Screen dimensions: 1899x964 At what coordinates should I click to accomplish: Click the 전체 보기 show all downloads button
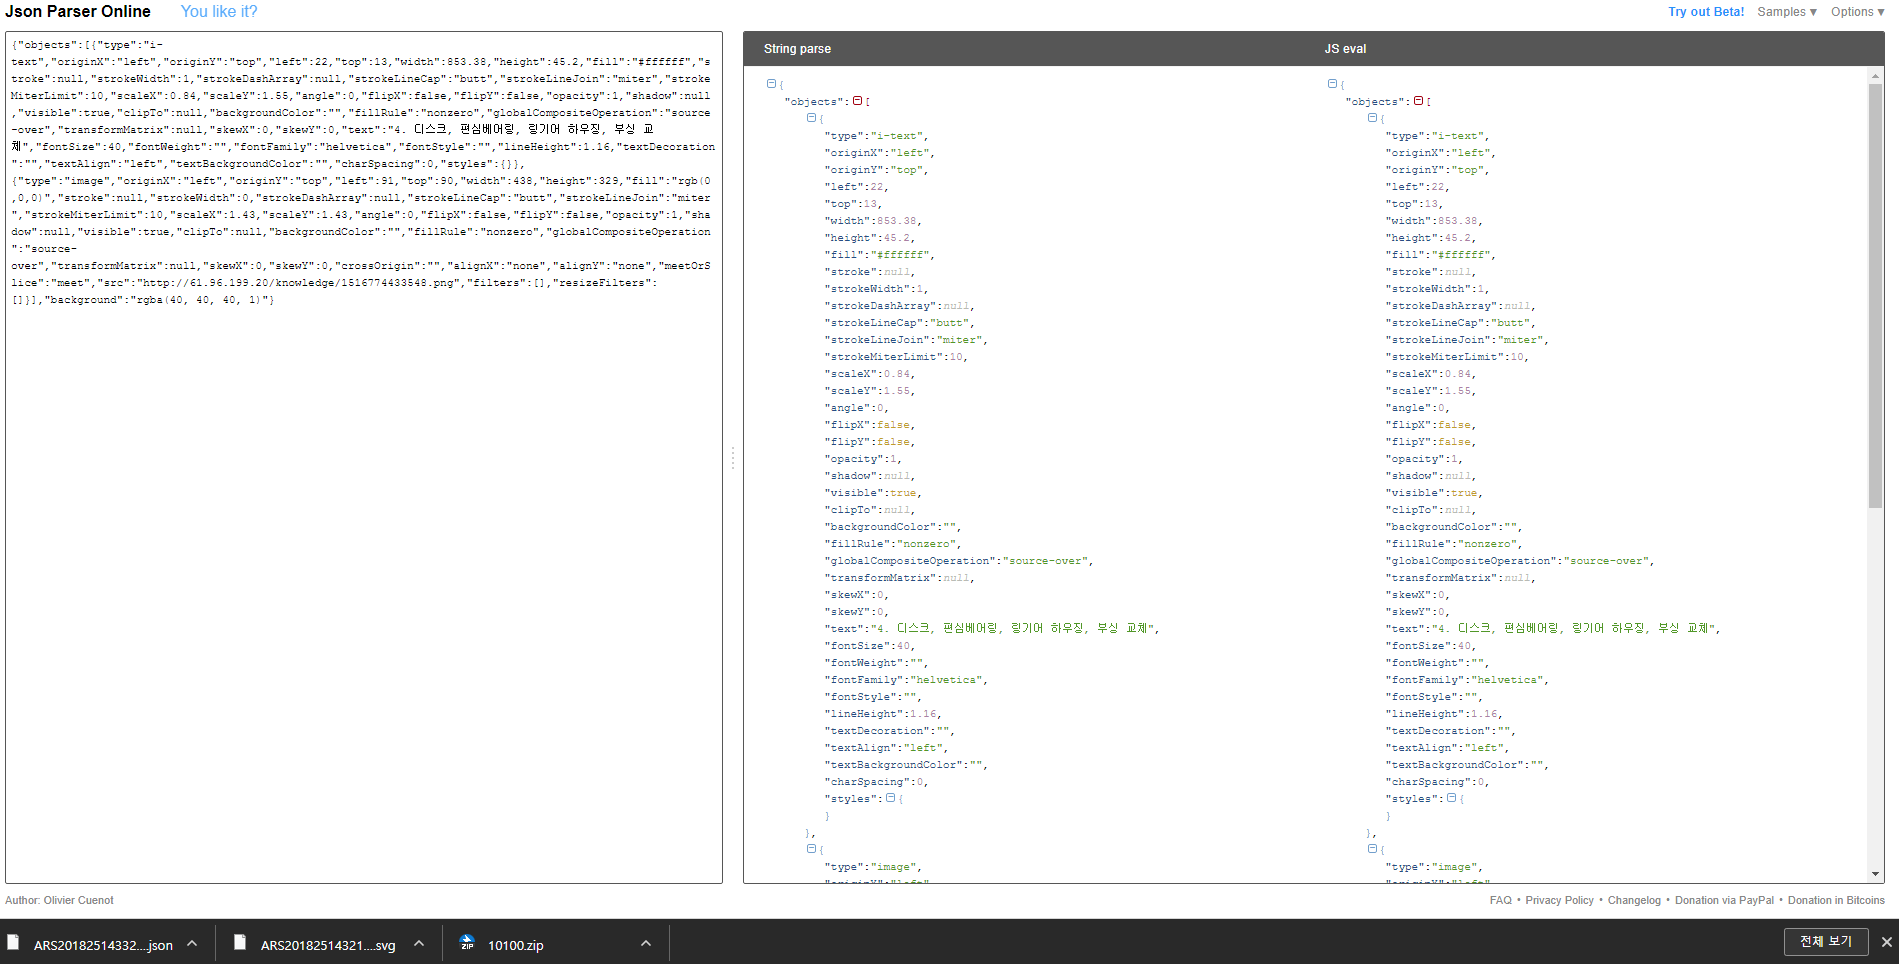1826,942
